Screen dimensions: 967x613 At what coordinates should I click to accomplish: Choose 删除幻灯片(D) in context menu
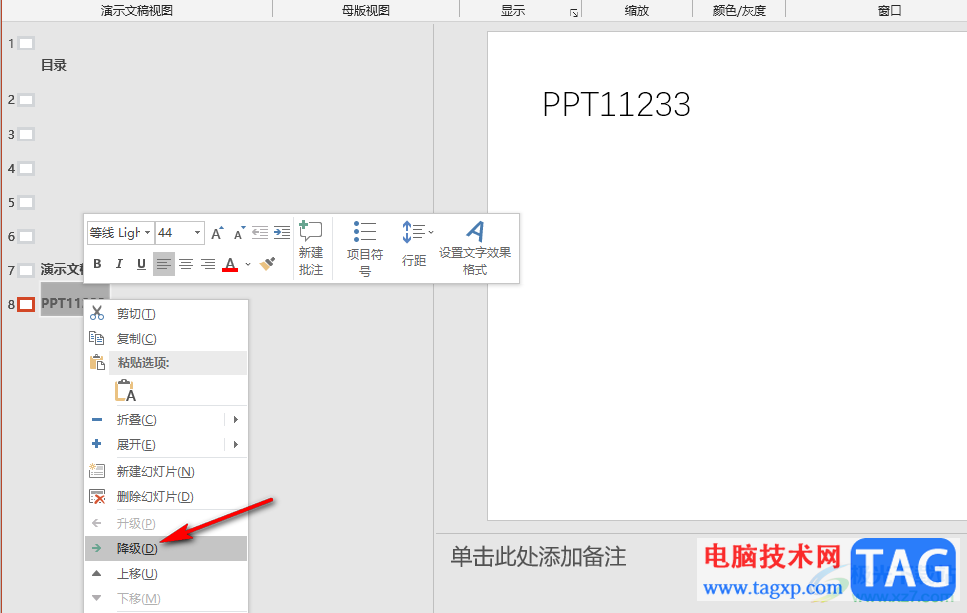pos(166,496)
